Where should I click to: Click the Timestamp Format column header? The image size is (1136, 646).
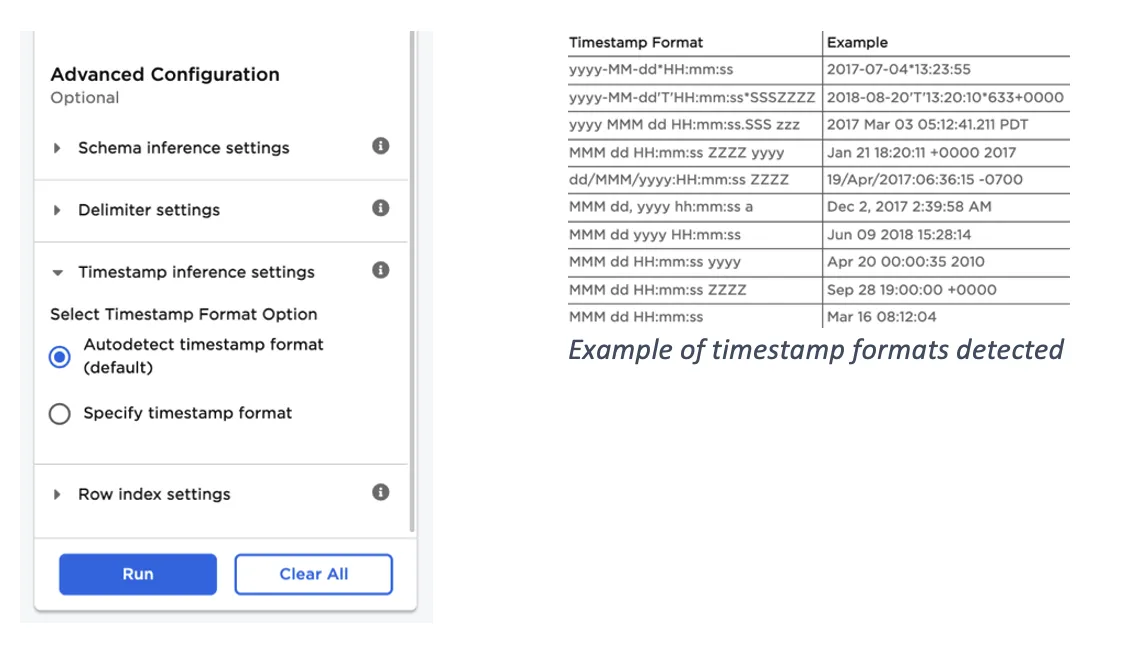635,43
